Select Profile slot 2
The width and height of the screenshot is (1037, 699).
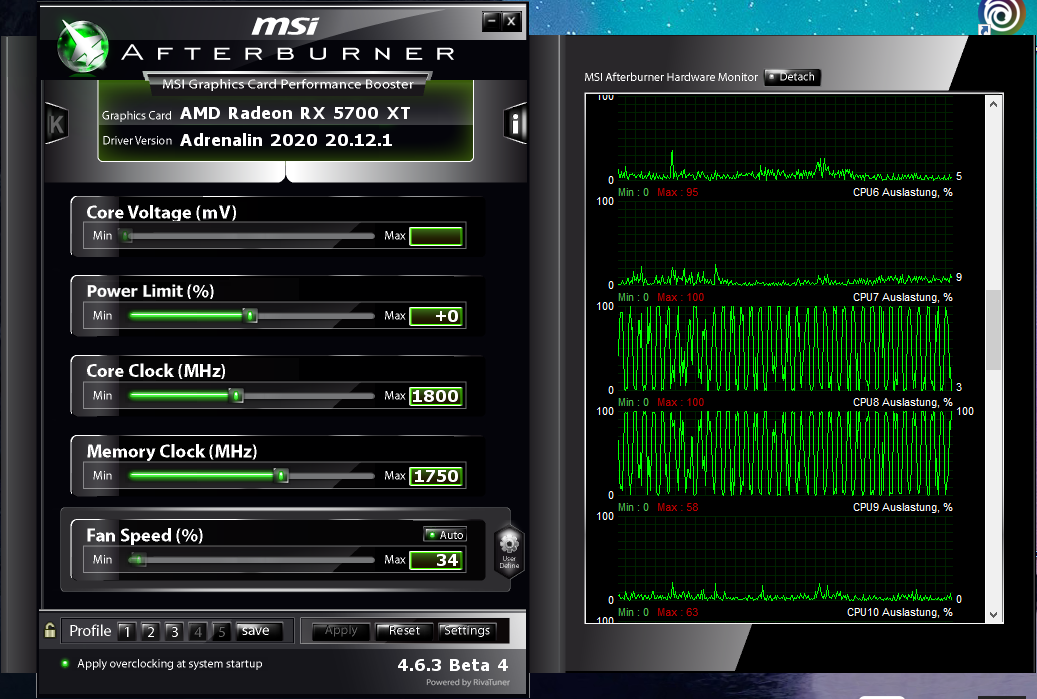pos(150,632)
